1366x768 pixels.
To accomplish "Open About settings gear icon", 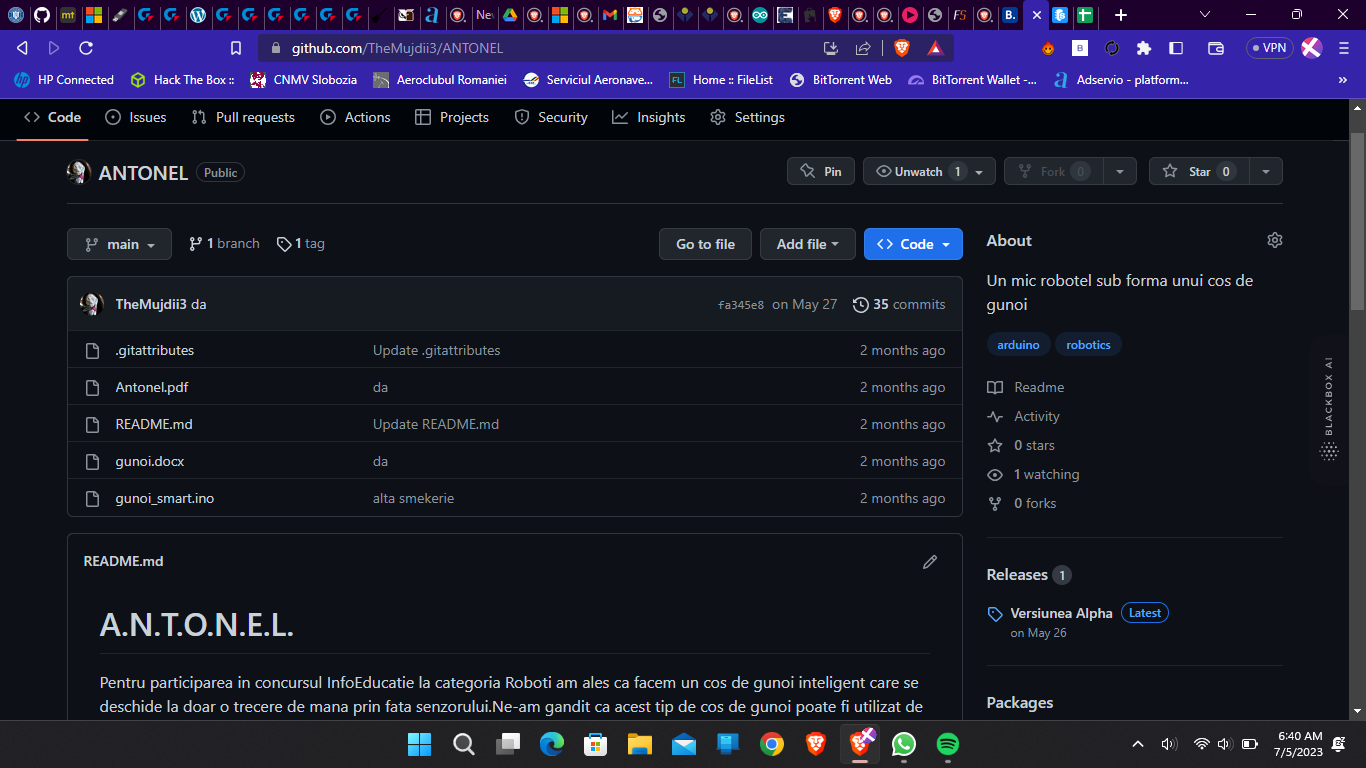I will (1274, 240).
